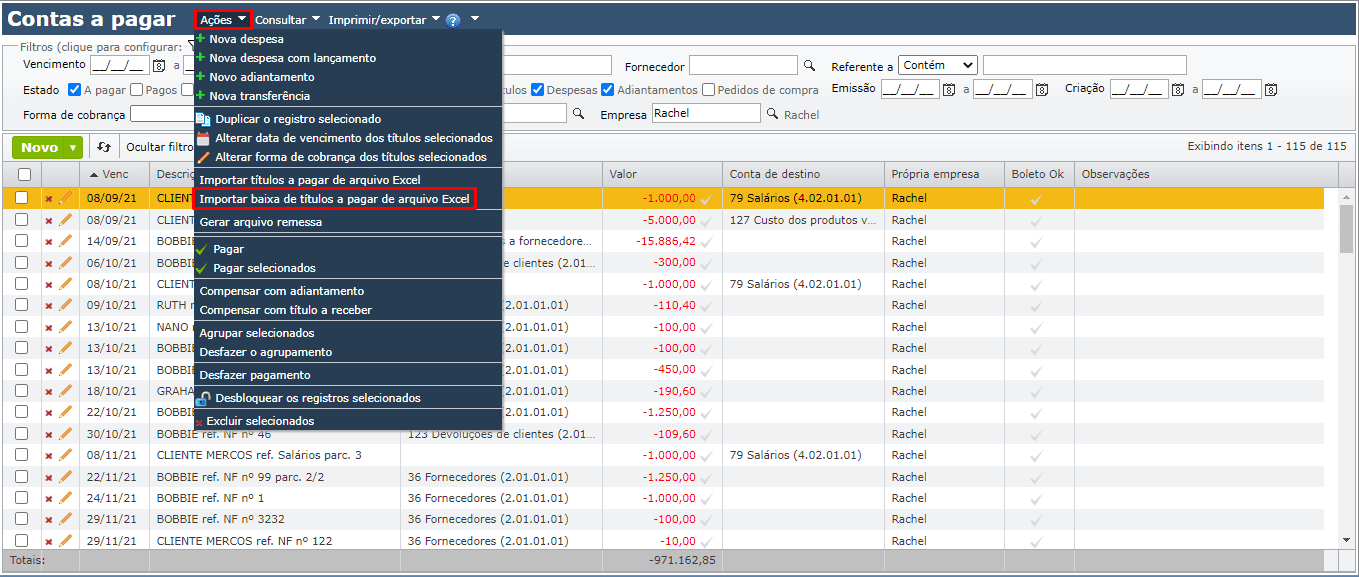The width and height of the screenshot is (1359, 577).
Task: Select checkbox of 14/09/21 BOBBIE row
Action: pyautogui.click(x=22, y=241)
